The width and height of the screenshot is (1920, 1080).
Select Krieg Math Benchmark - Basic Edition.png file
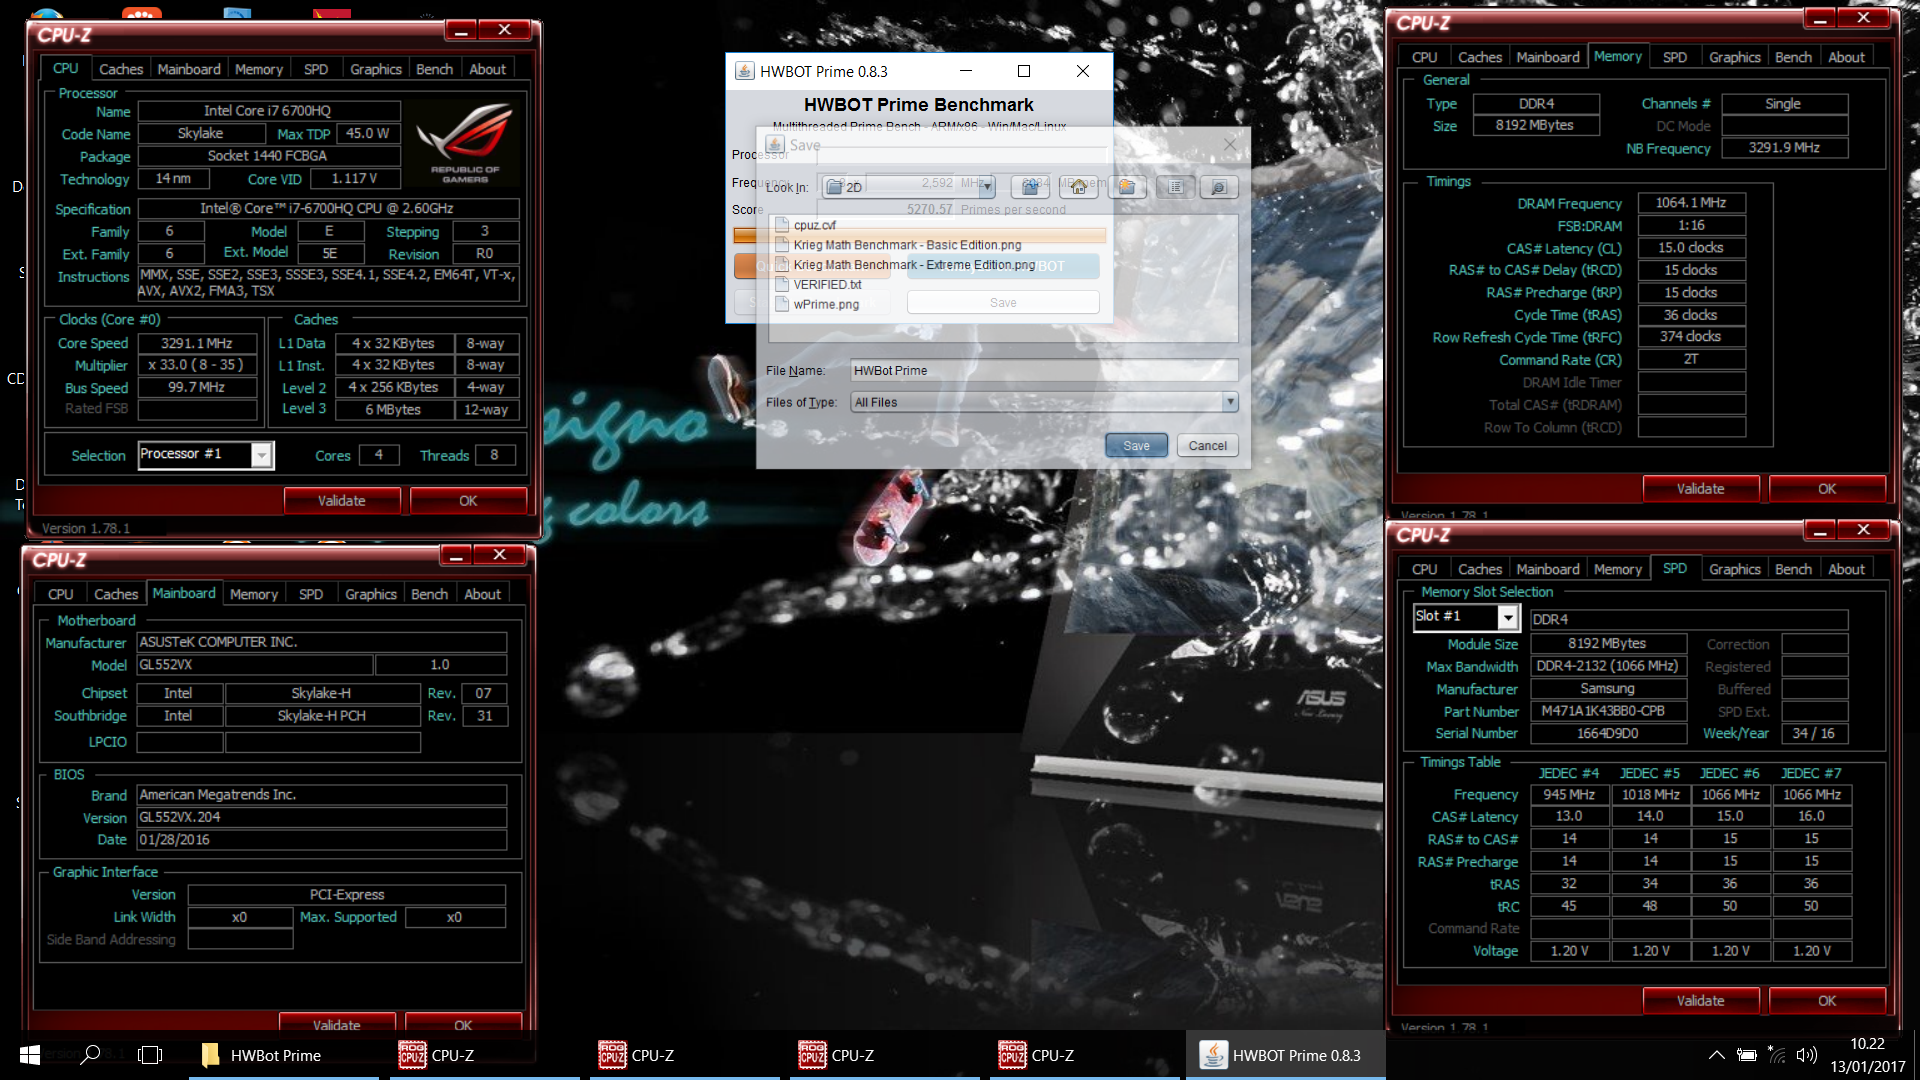coord(898,245)
